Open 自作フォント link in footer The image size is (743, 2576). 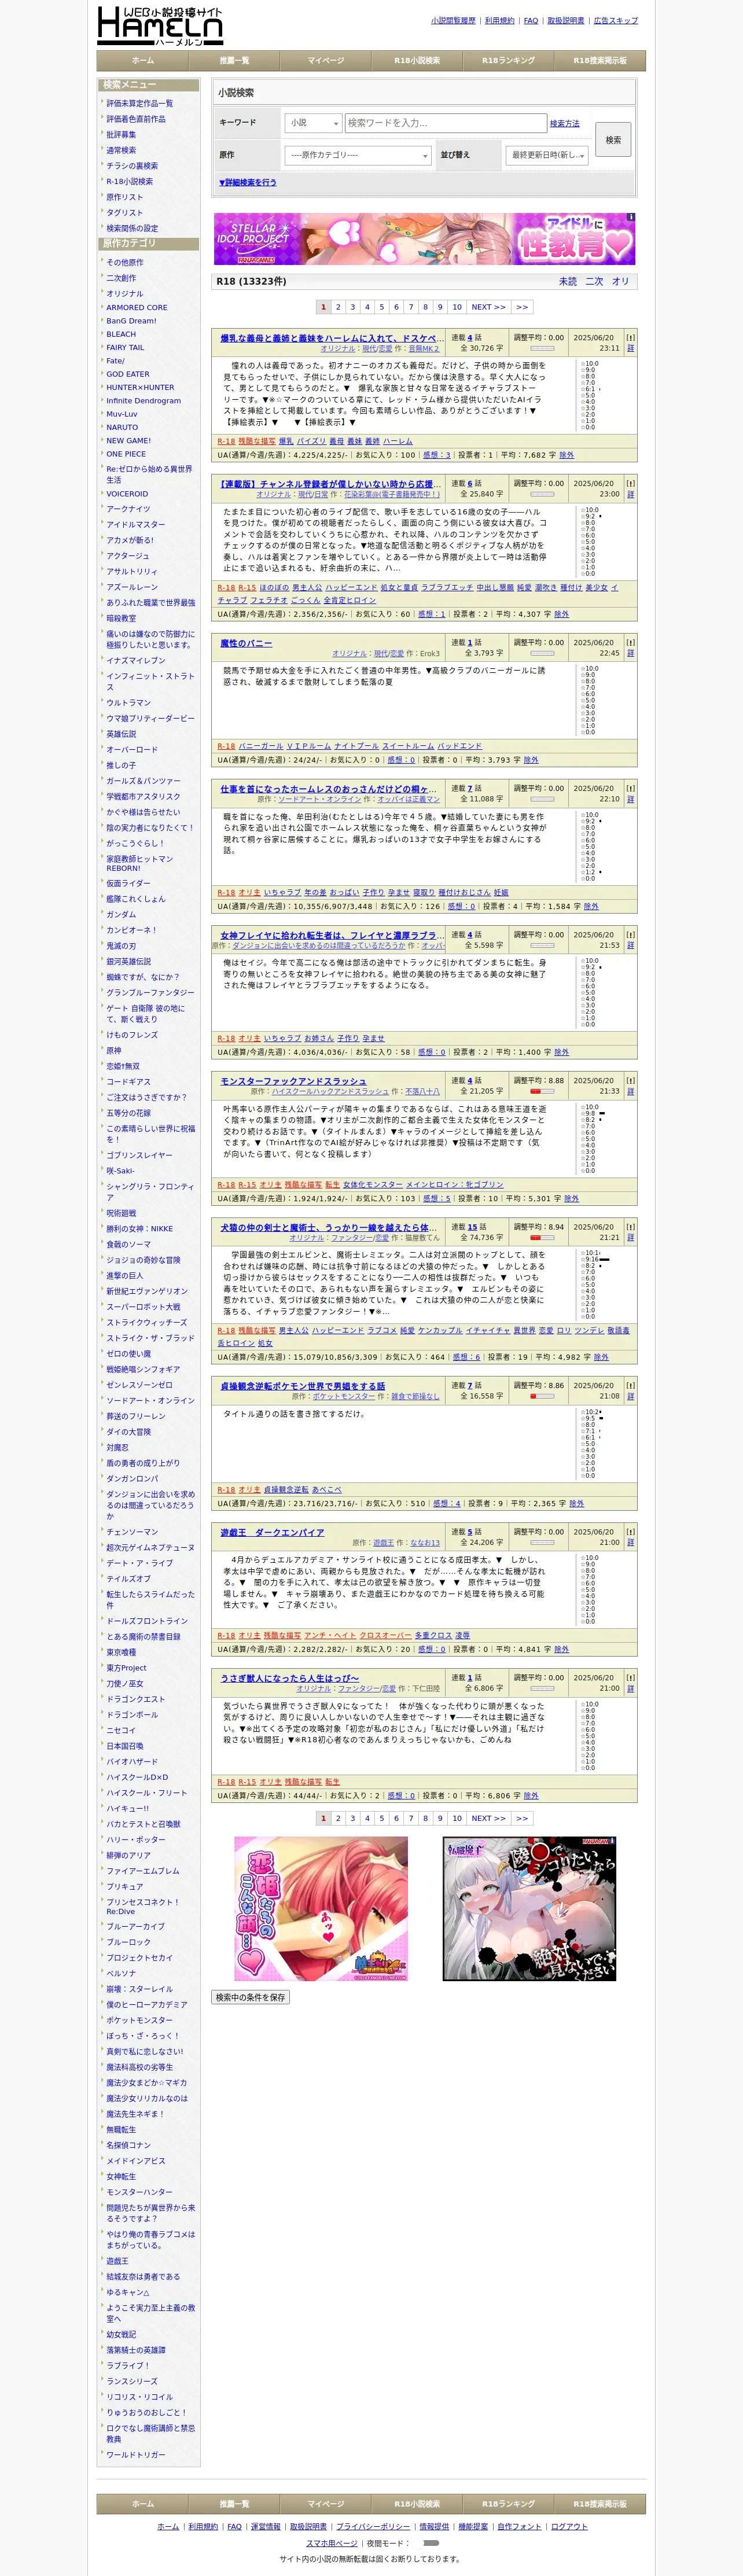coord(519,2527)
